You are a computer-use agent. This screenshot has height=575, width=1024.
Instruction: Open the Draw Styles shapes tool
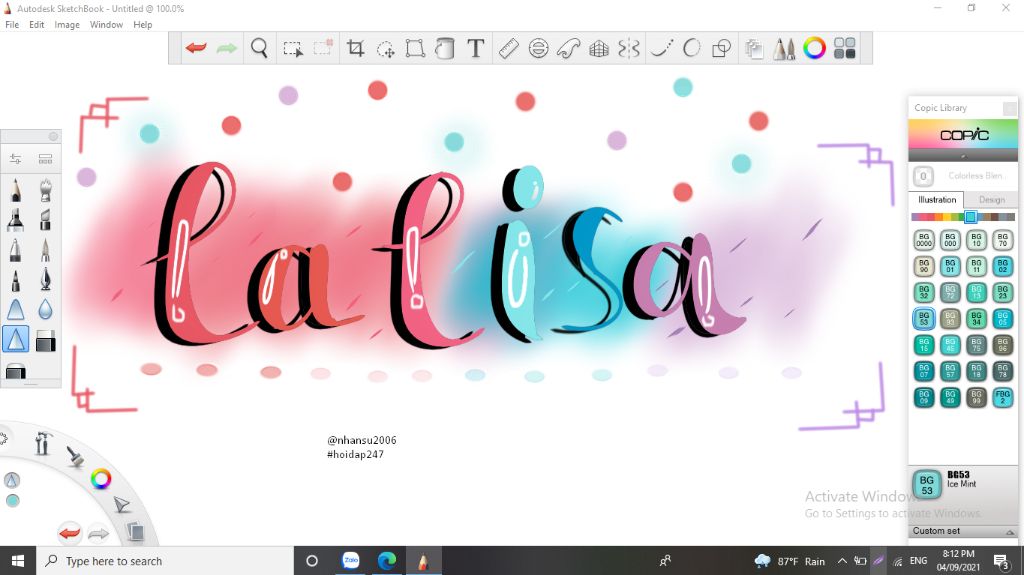(x=721, y=48)
